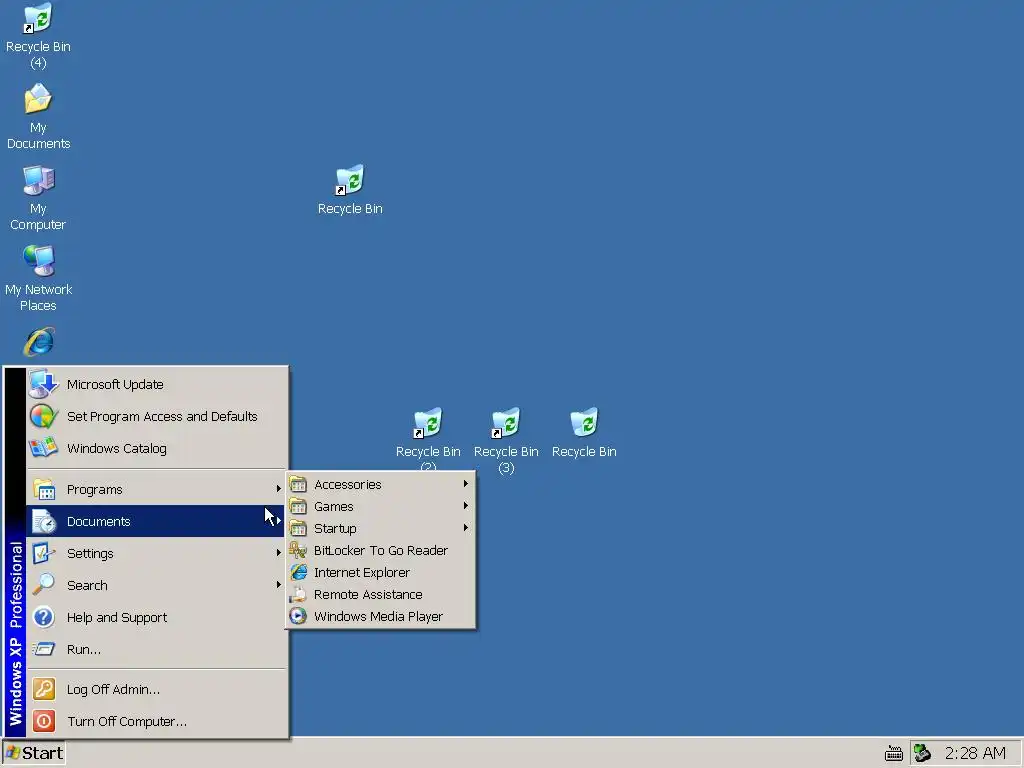Click the Log Off Admin key icon
This screenshot has width=1024, height=768.
tap(44, 689)
